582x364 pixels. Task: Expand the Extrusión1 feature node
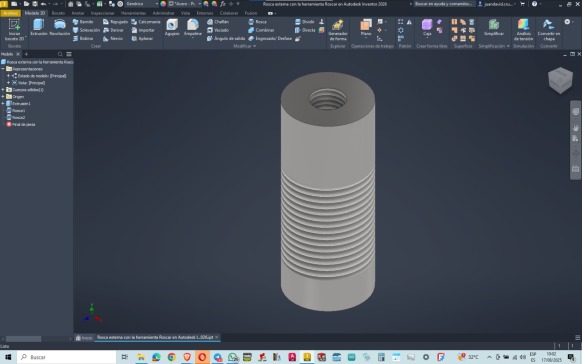coord(3,104)
